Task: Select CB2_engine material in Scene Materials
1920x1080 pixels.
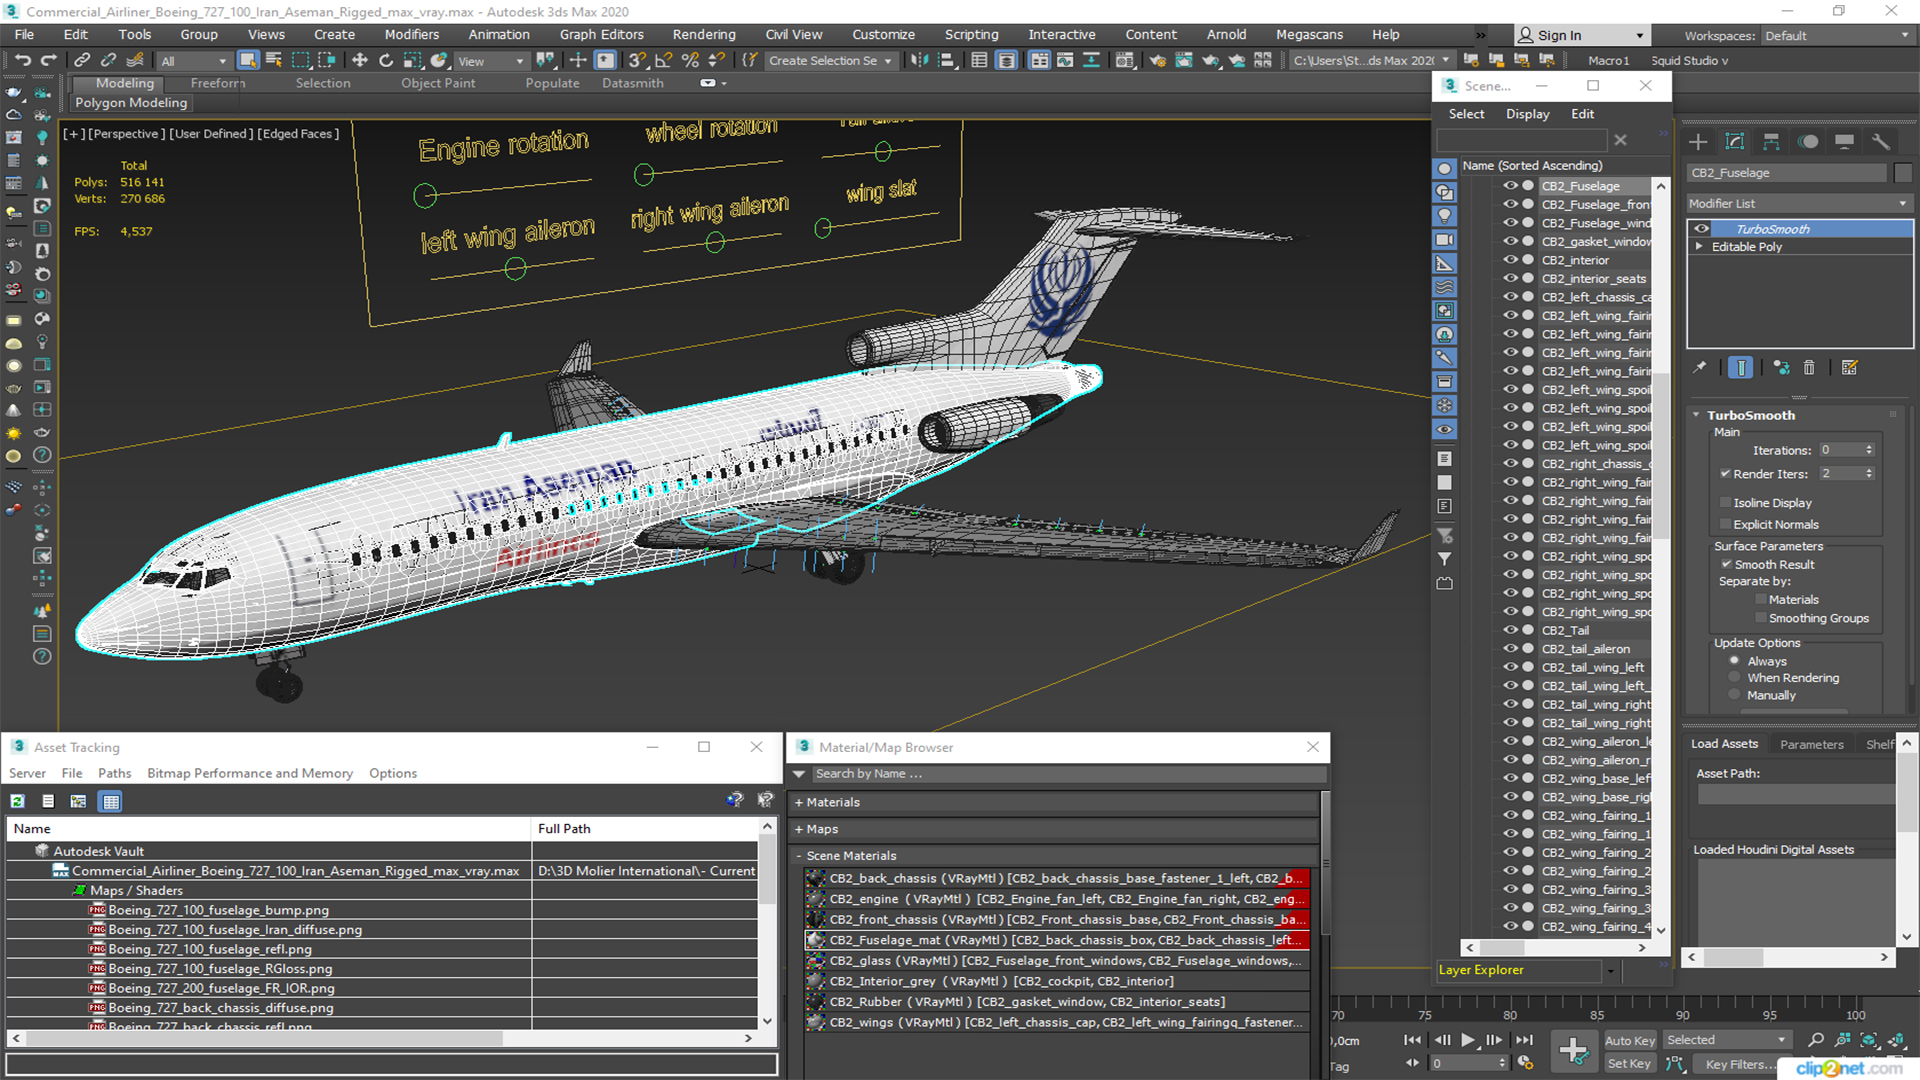Action: [1057, 899]
